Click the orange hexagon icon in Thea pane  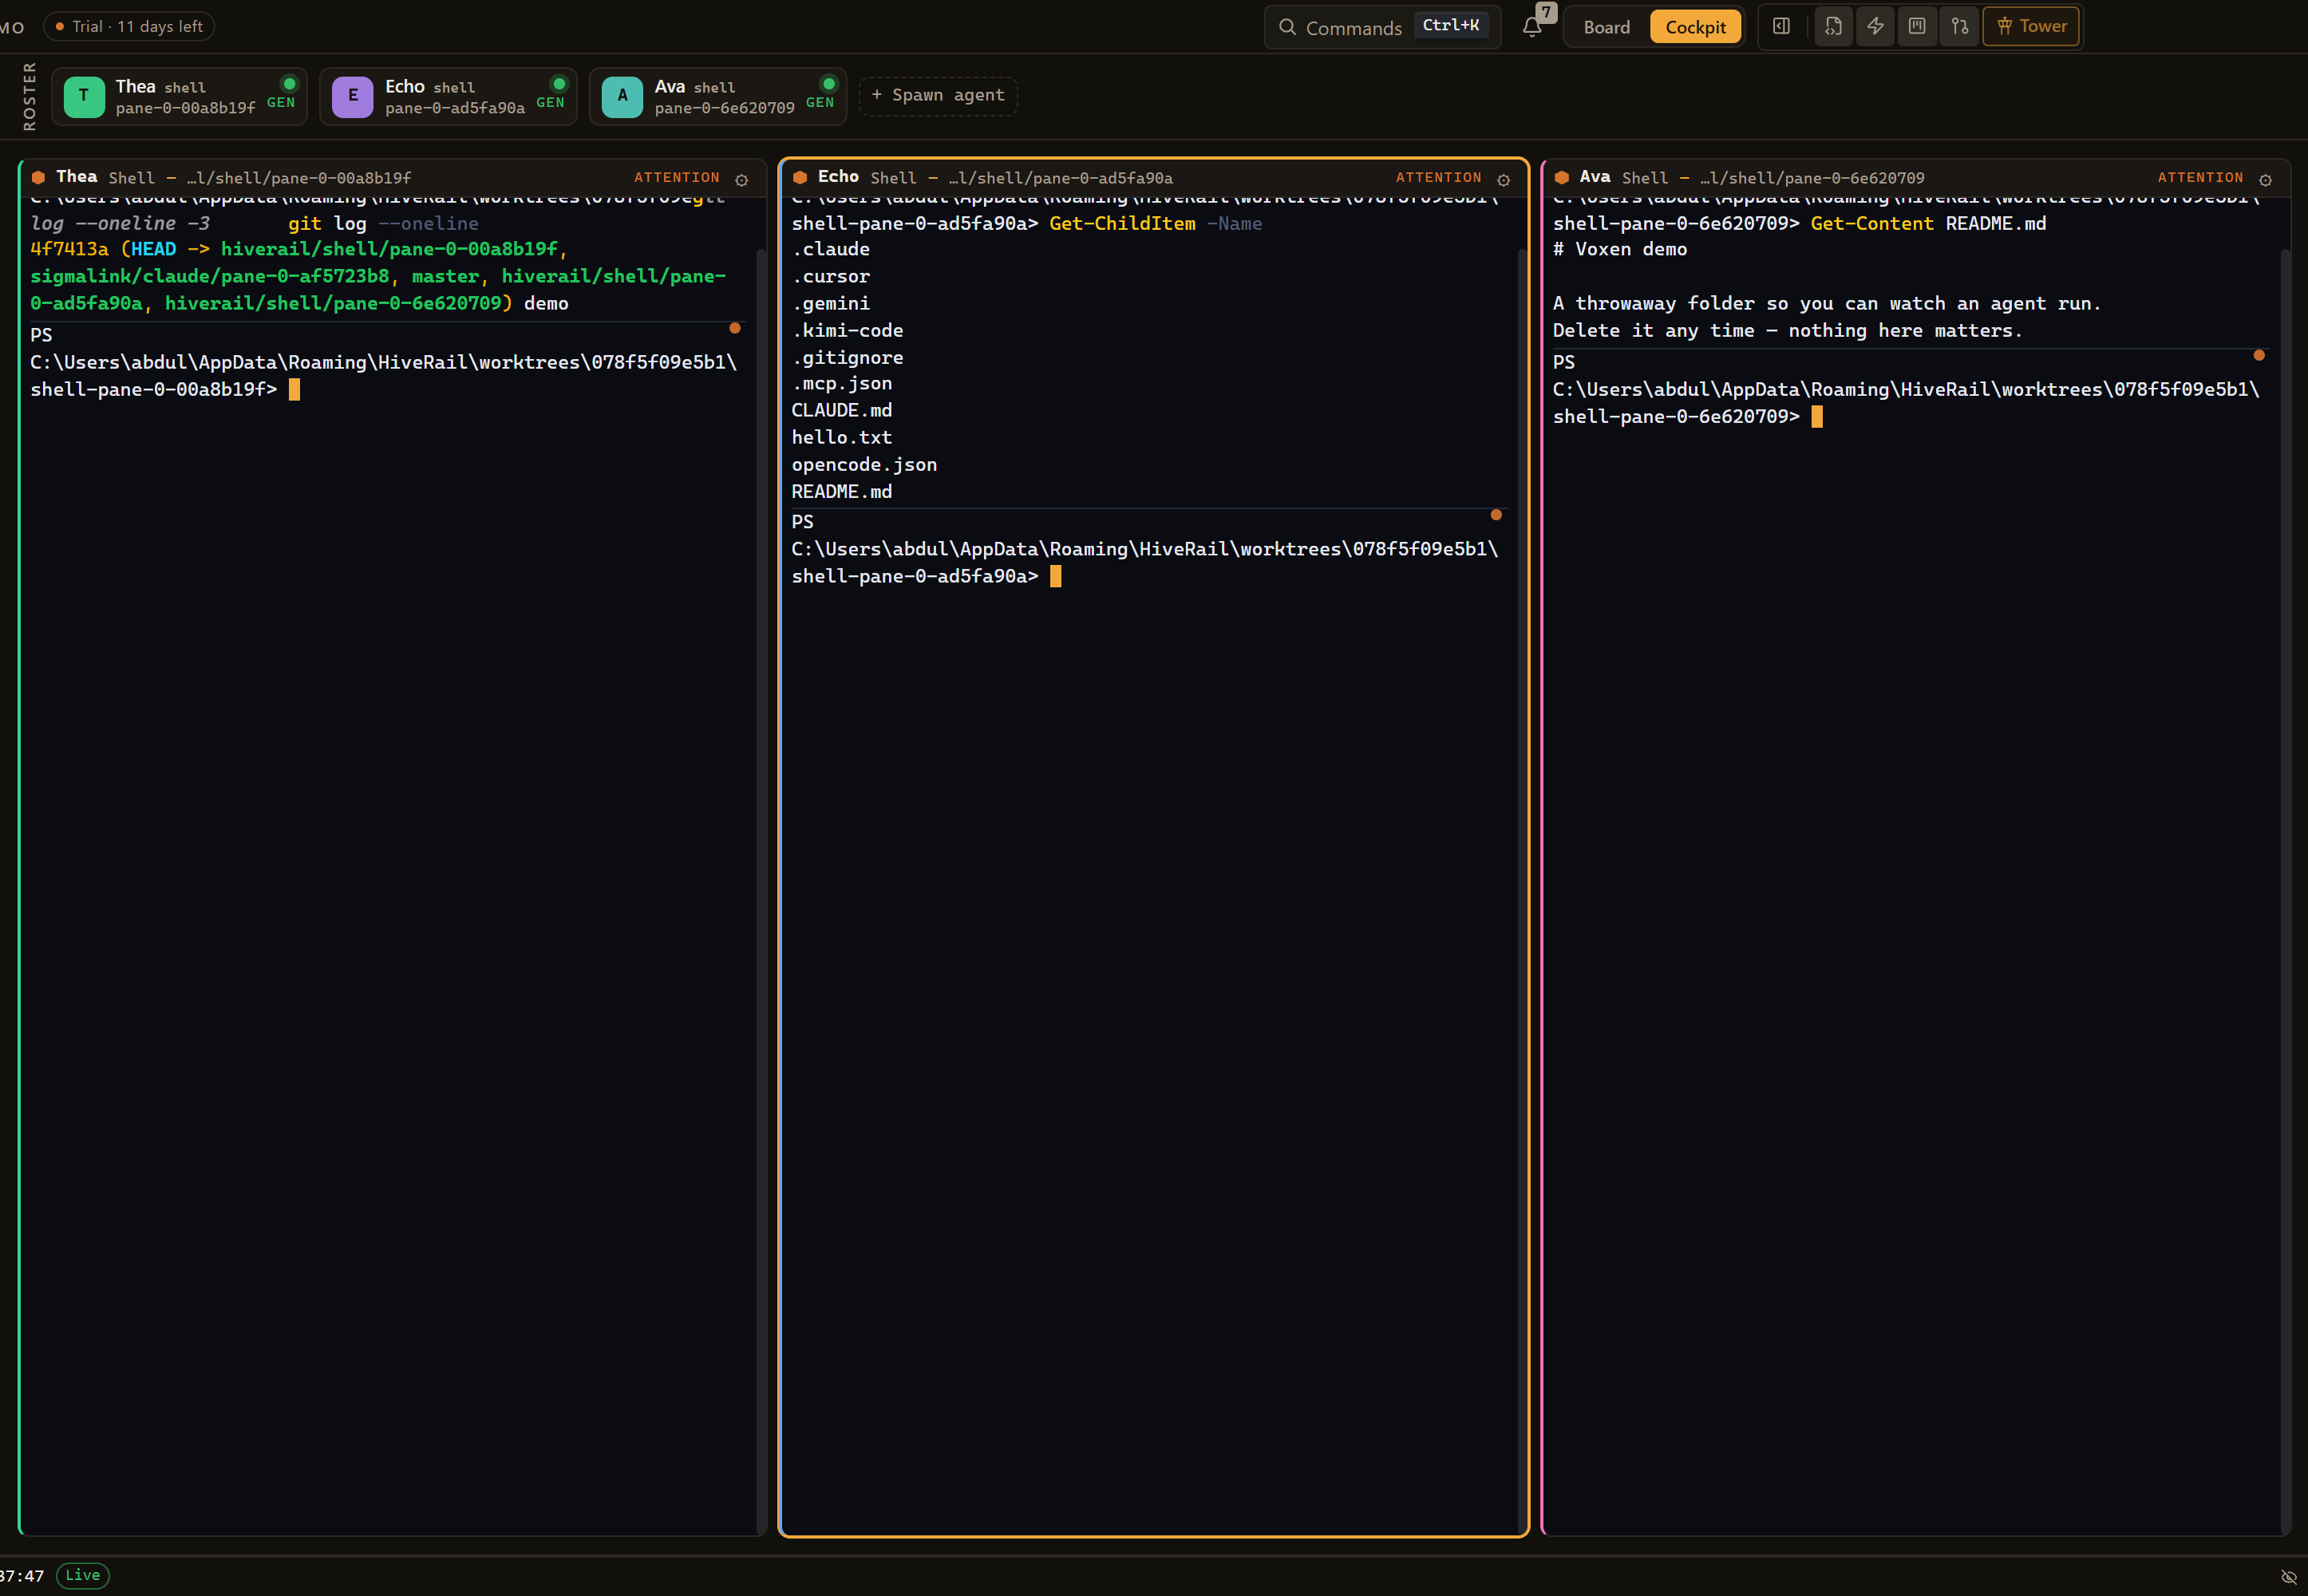coord(38,178)
